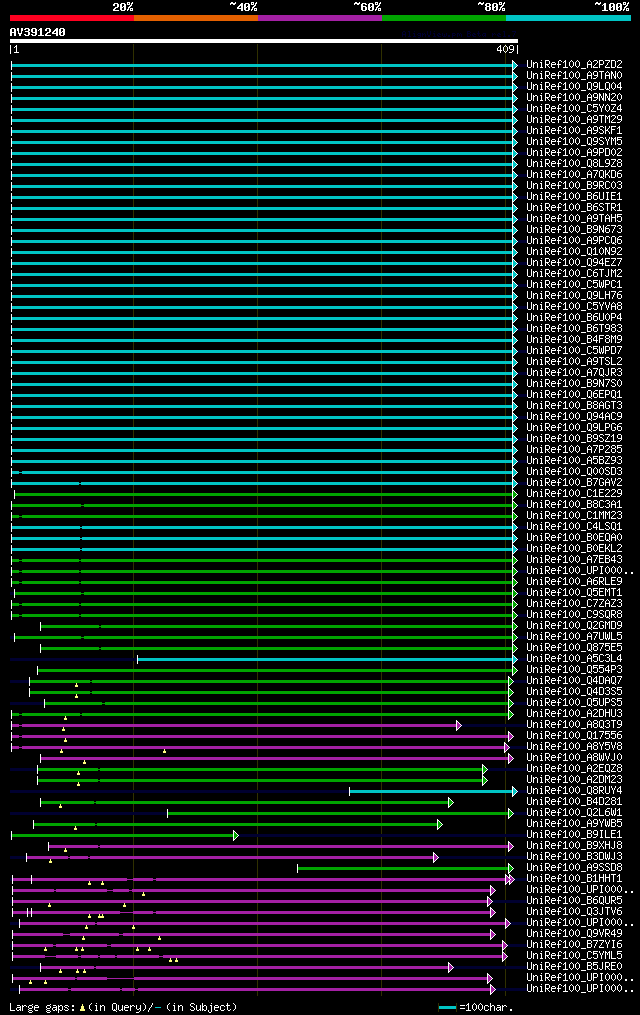Select label UniRef100_A5BZ93
Image resolution: width=640 pixels, height=1015 pixels.
tap(574, 461)
